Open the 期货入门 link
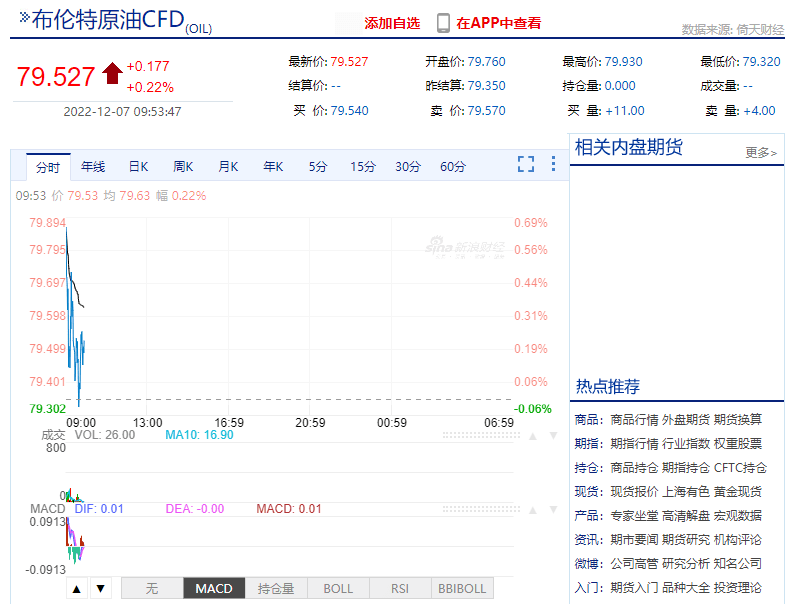Viewport: 797px width, 604px height. coord(634,588)
